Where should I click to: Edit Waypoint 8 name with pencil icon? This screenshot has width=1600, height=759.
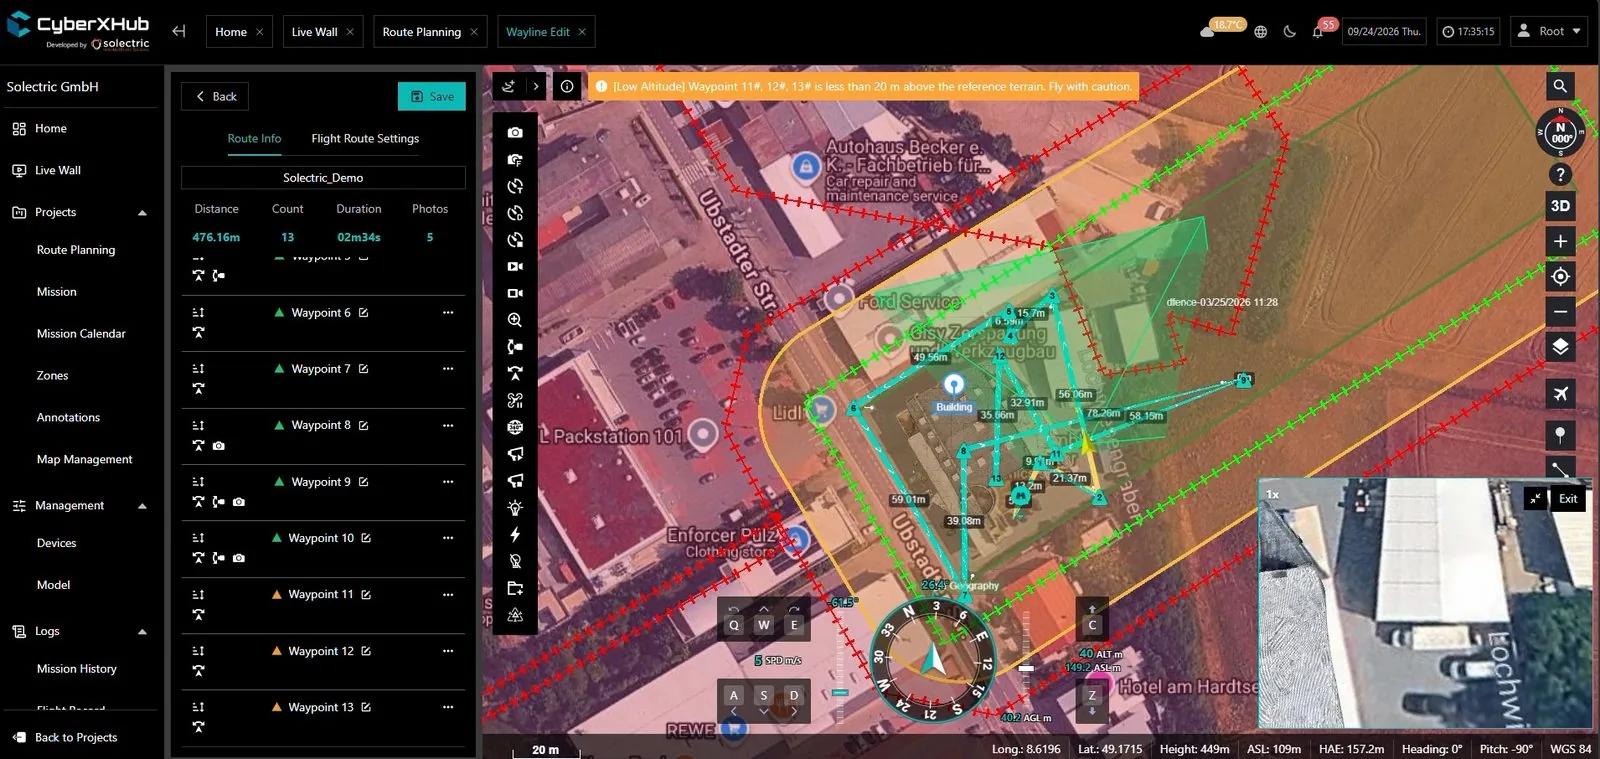click(363, 426)
